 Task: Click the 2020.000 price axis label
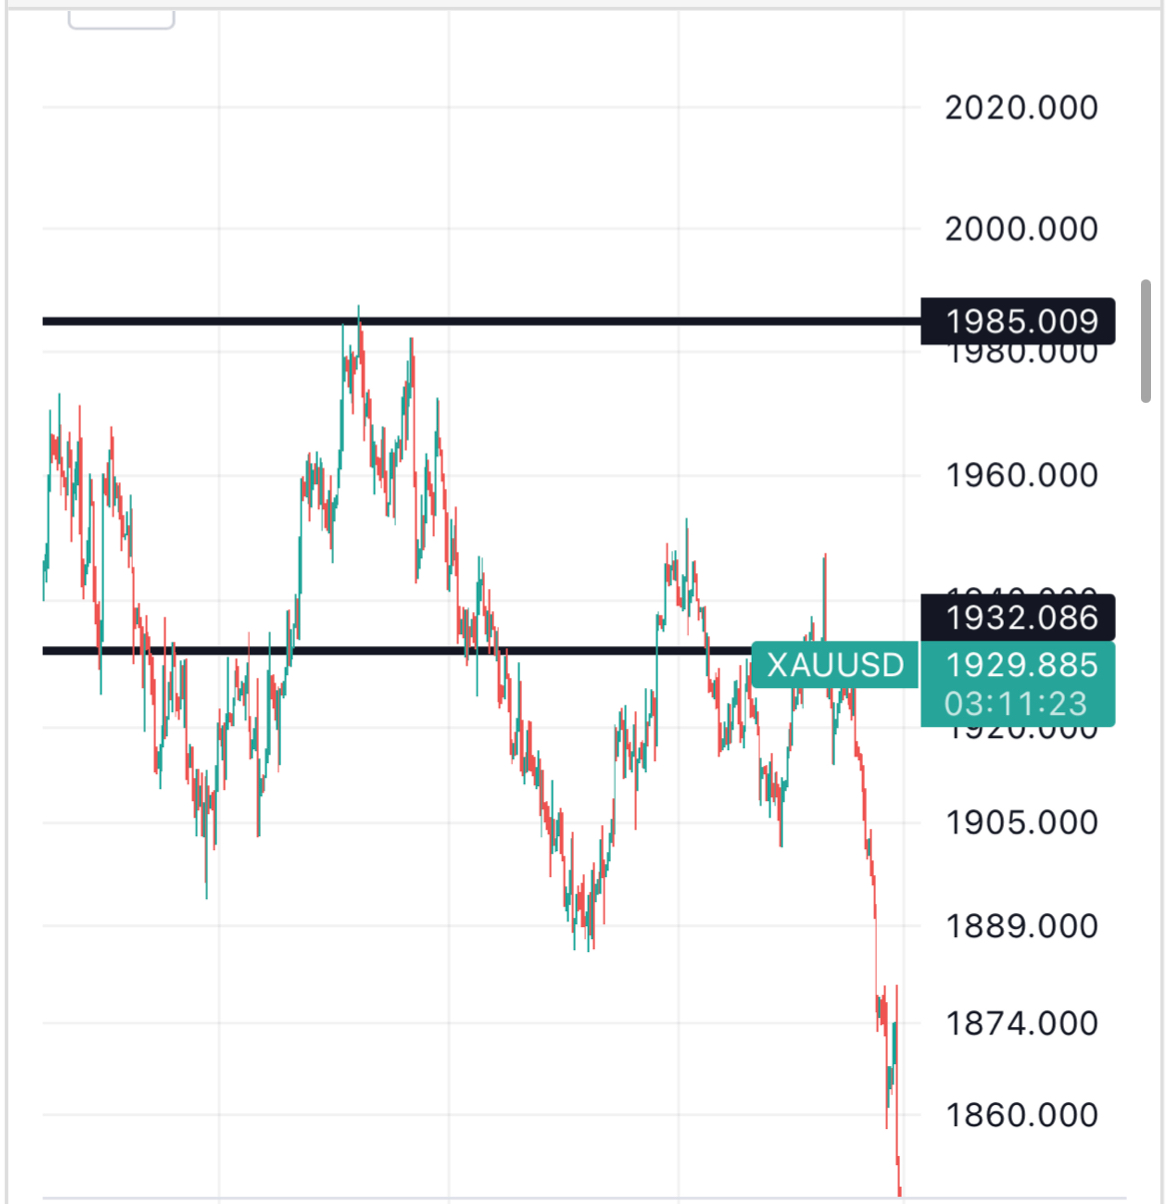pos(1020,107)
